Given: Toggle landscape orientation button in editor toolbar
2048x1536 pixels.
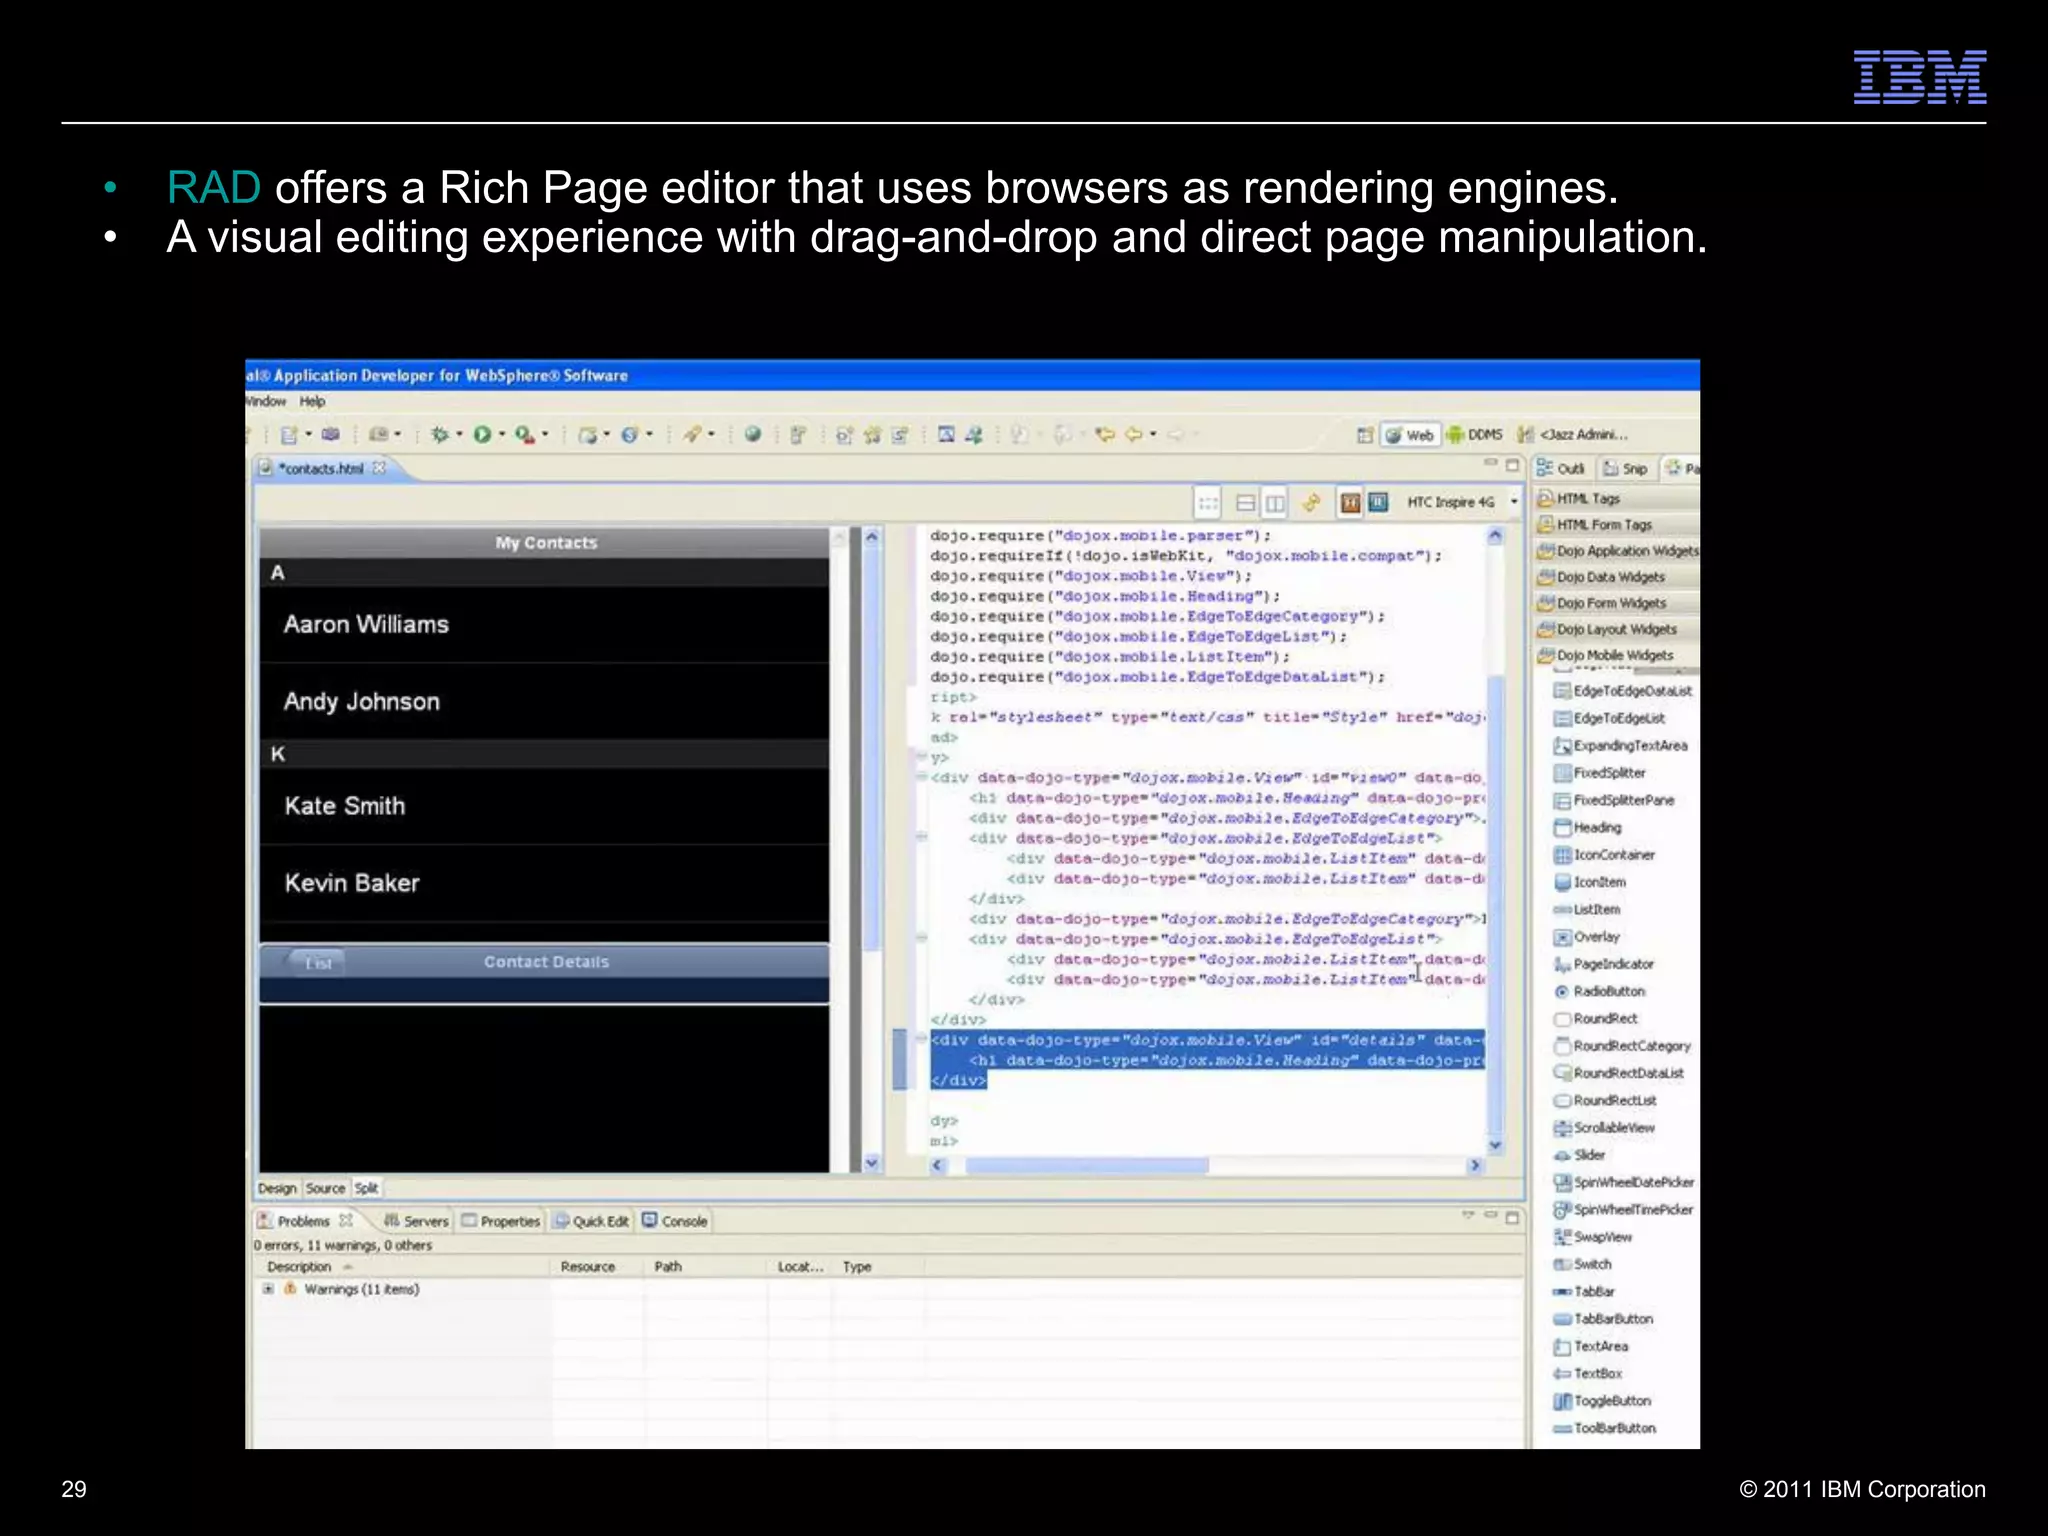Looking at the screenshot, I should click(1378, 502).
